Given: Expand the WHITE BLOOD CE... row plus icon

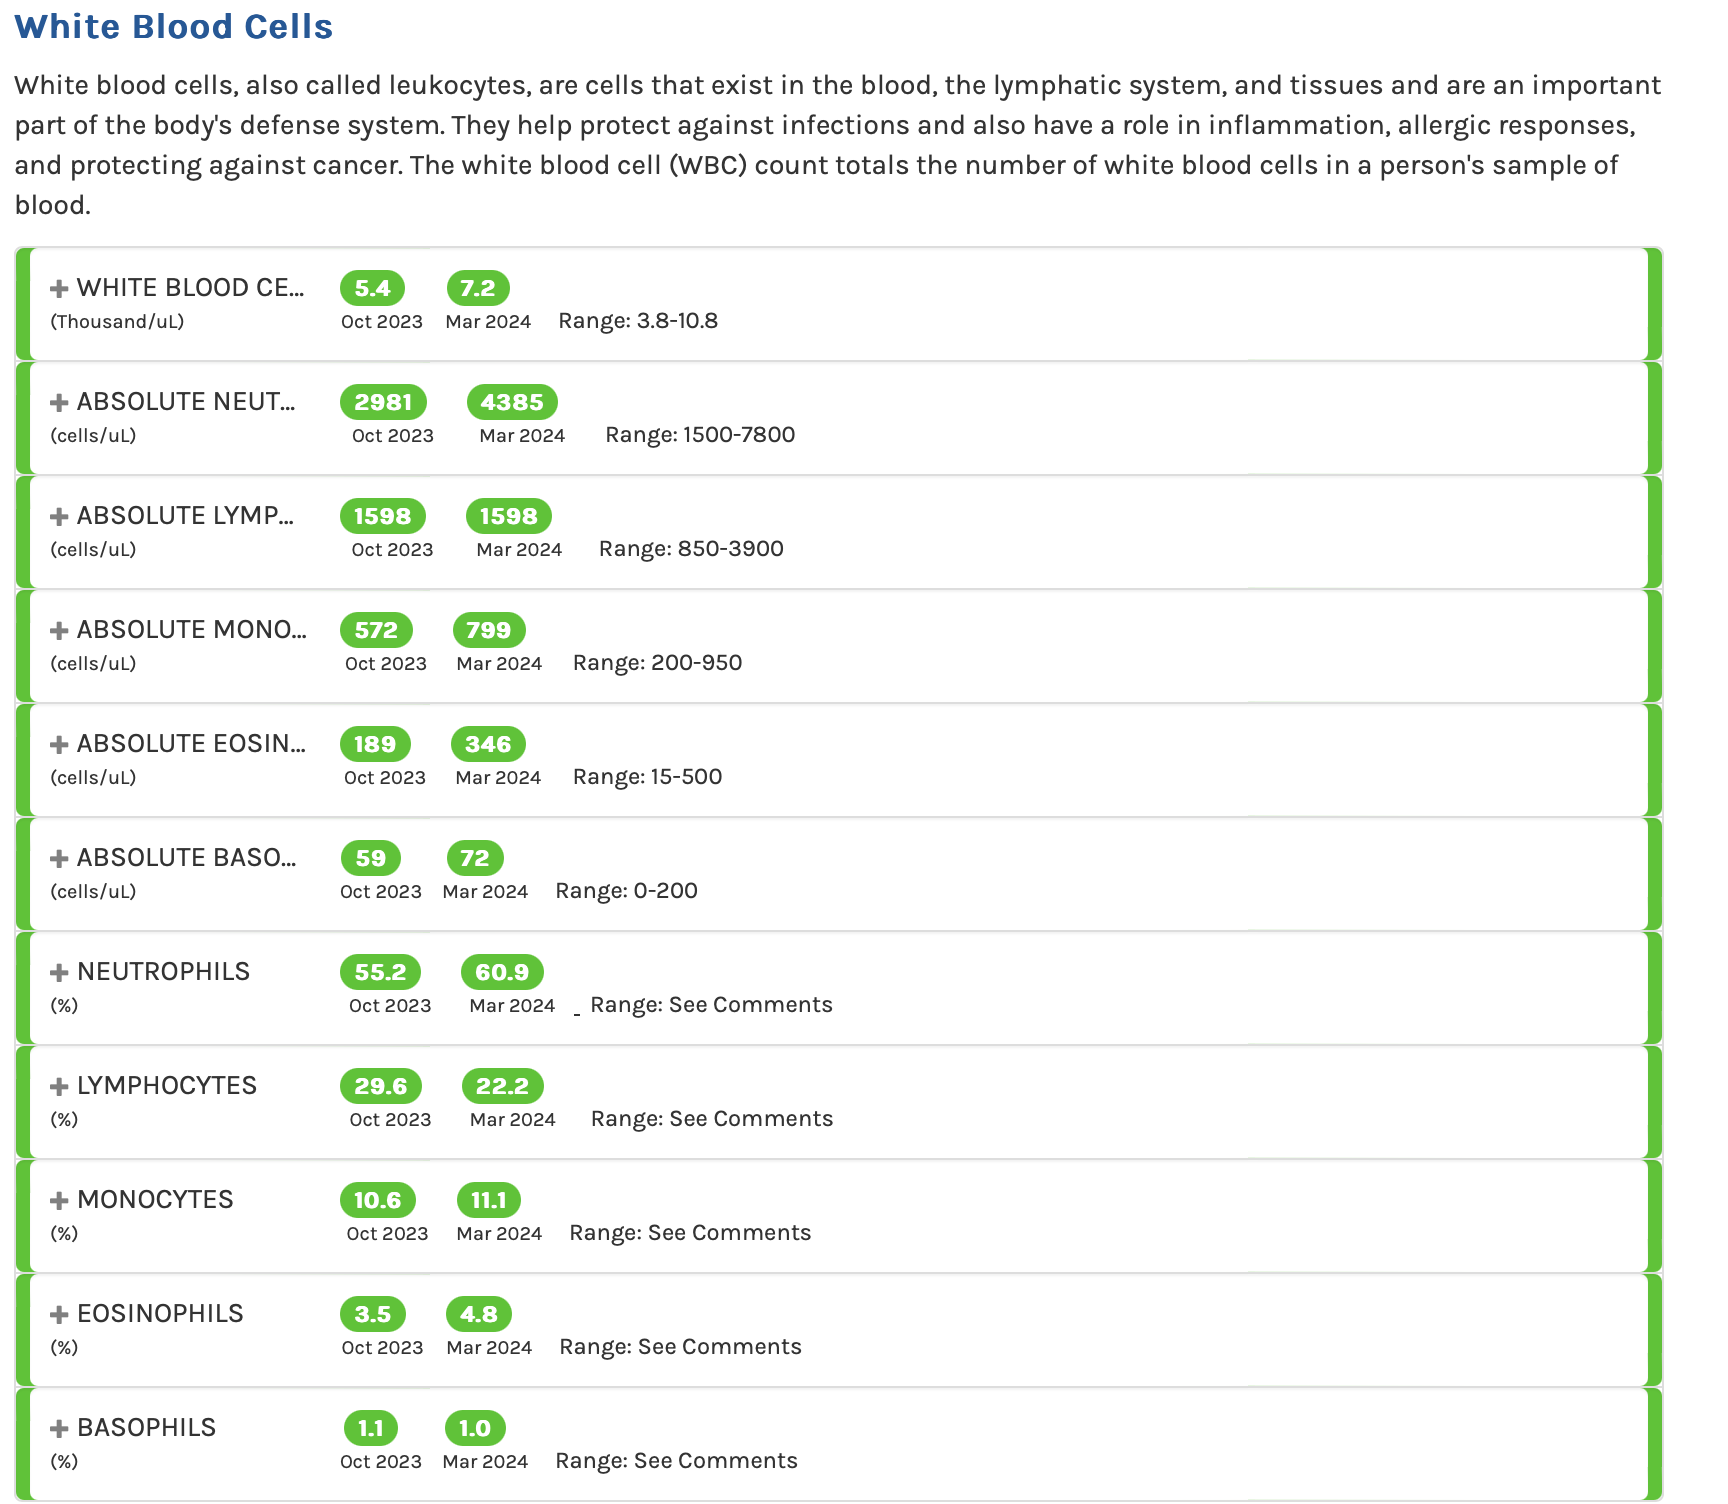Looking at the screenshot, I should [59, 289].
